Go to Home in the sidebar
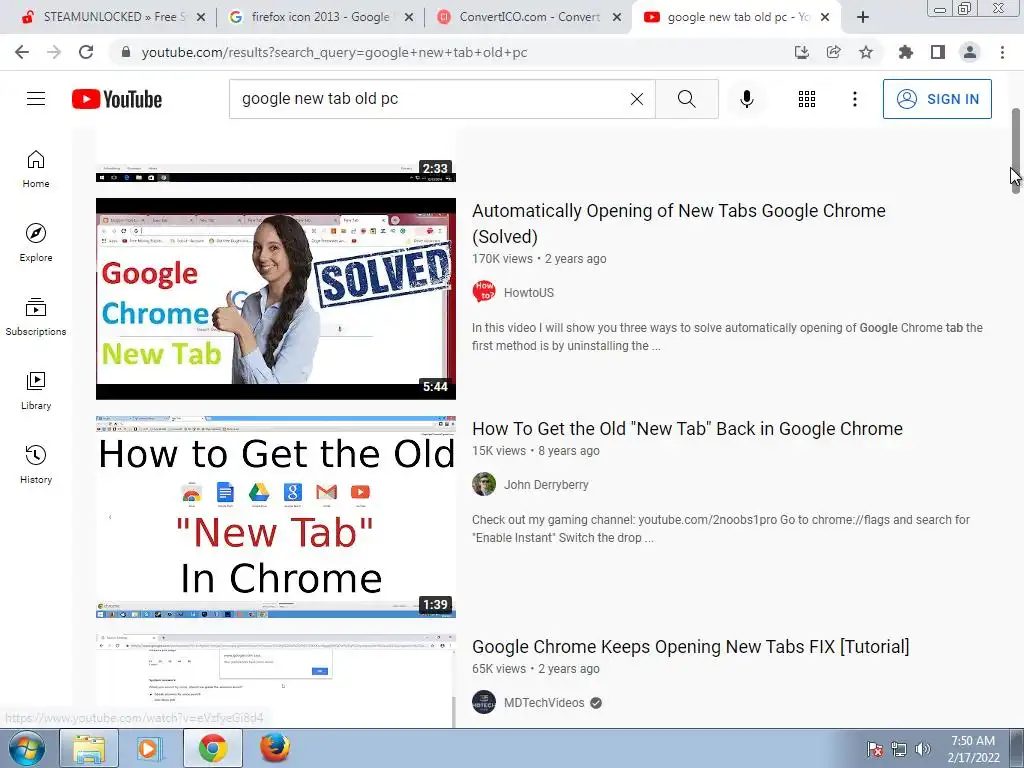 point(36,169)
